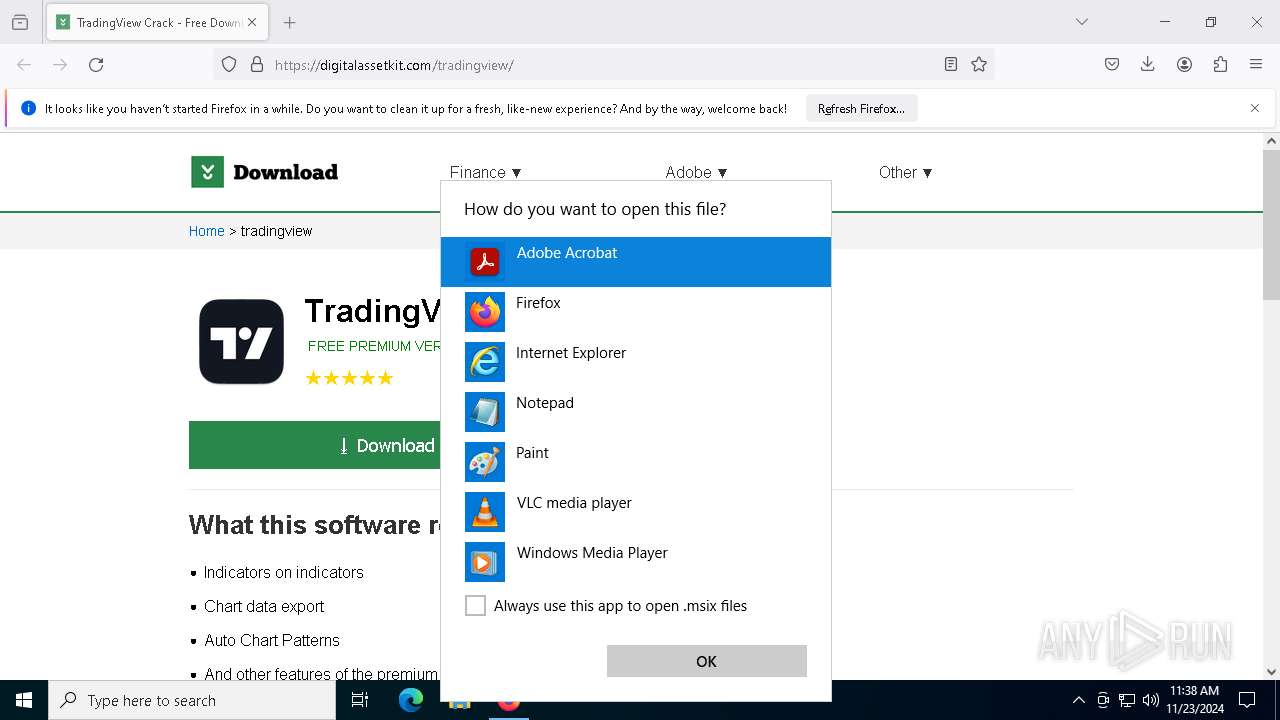Dismiss the Firefox notification bar
Screen dimensions: 1280x720
pos(1255,108)
